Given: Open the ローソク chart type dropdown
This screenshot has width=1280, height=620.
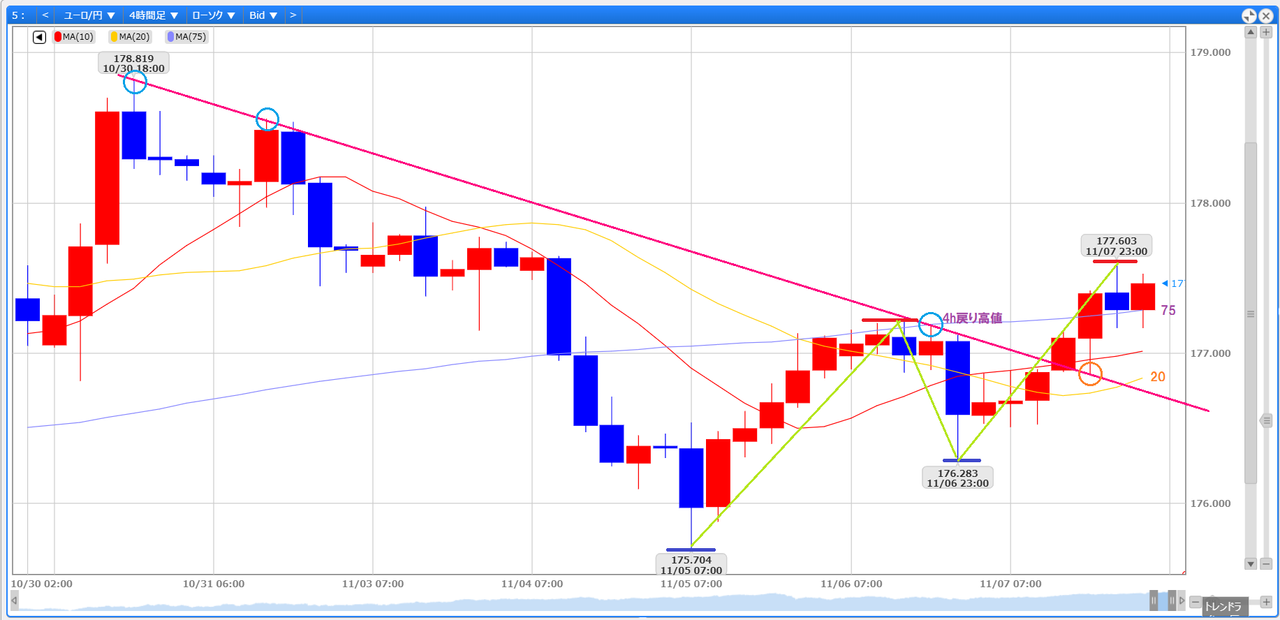Looking at the screenshot, I should coord(213,15).
